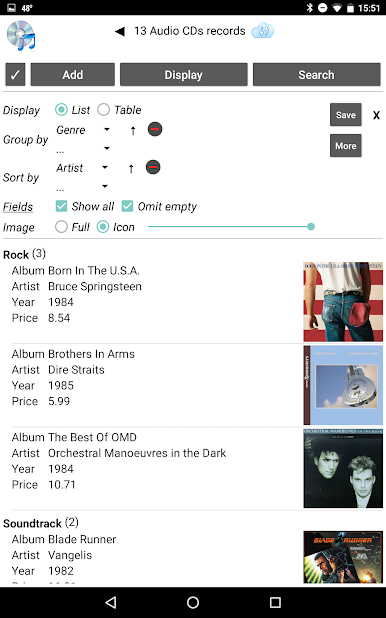The image size is (386, 618).
Task: Flip the Genre group order arrow
Action: (x=133, y=130)
